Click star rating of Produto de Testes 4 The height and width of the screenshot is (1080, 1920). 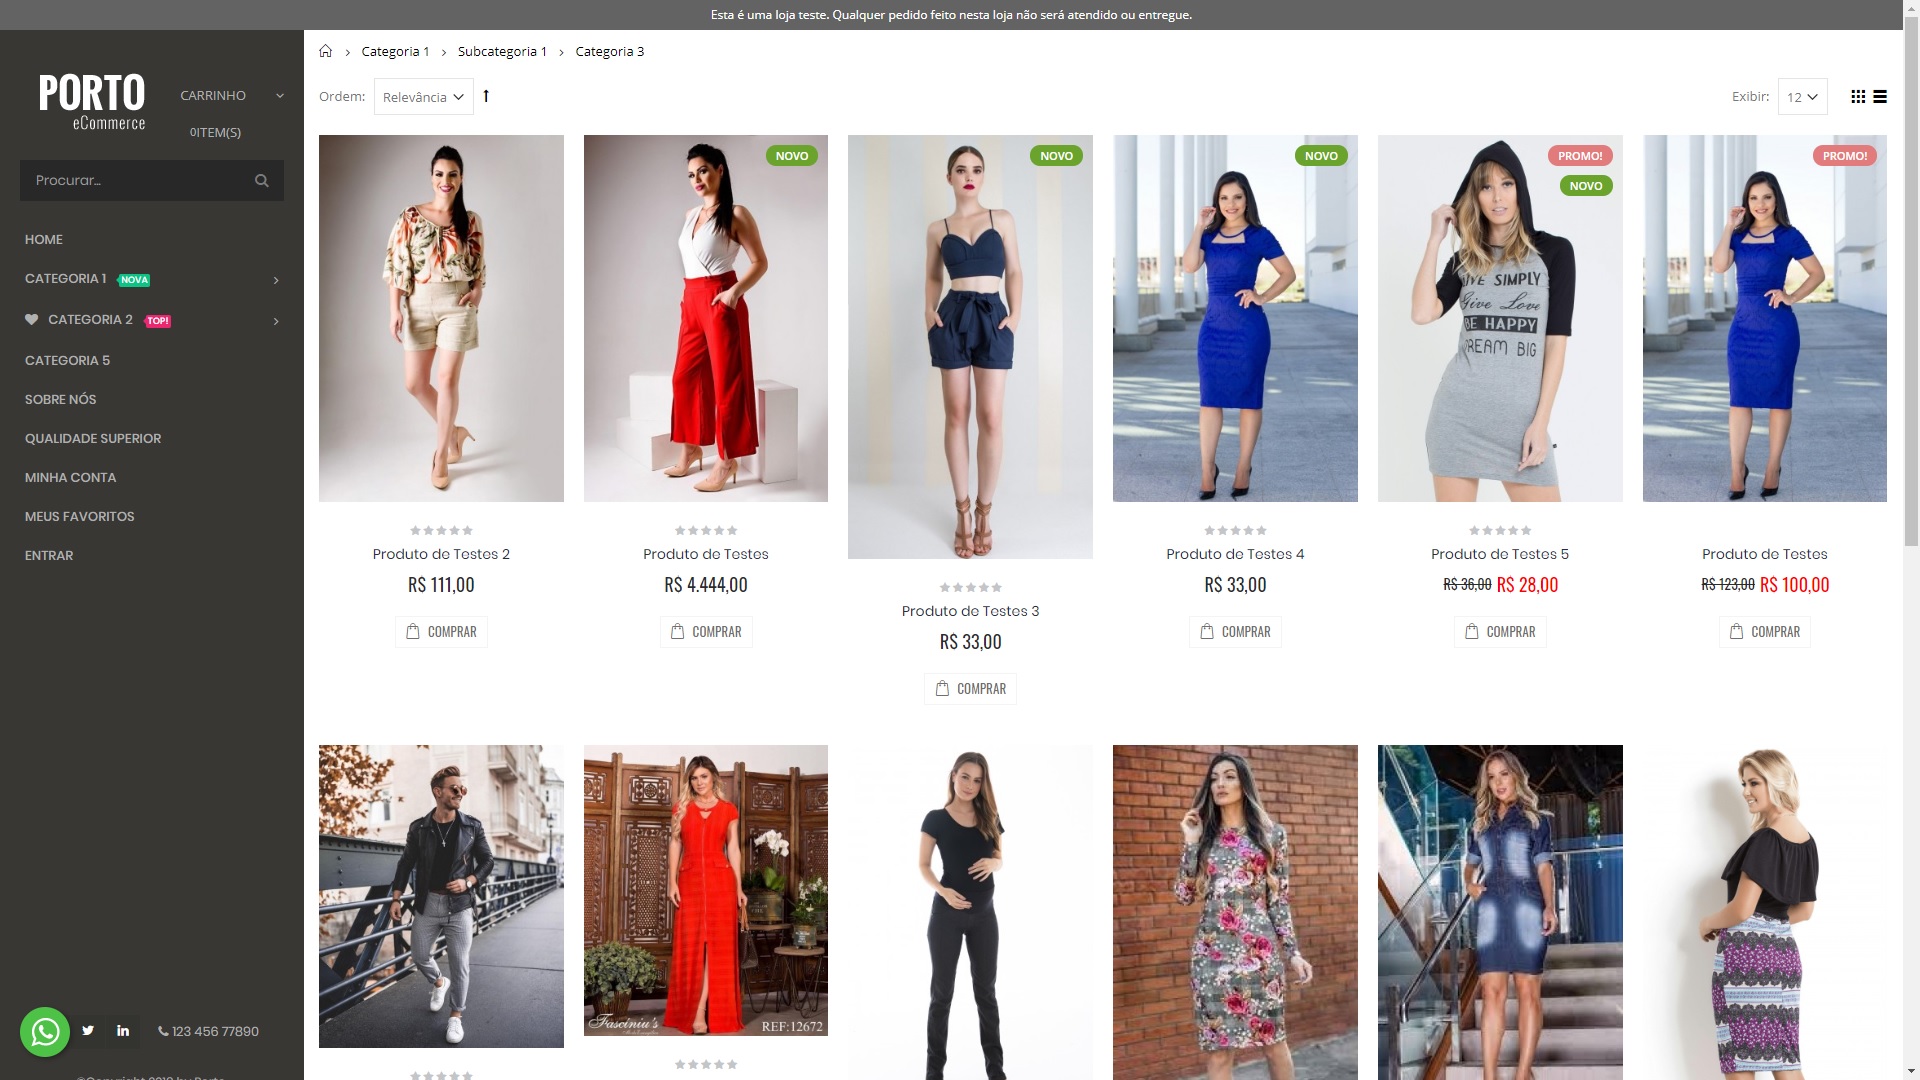tap(1235, 530)
